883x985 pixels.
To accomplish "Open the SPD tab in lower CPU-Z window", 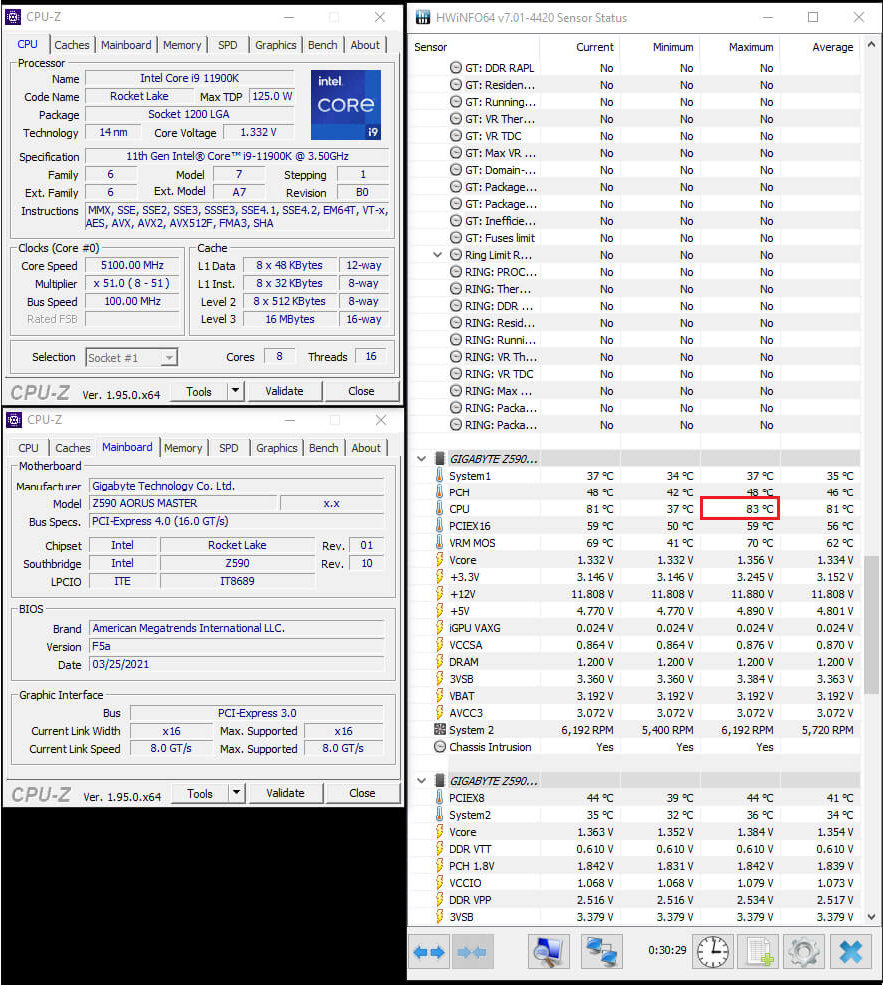I will [x=229, y=448].
